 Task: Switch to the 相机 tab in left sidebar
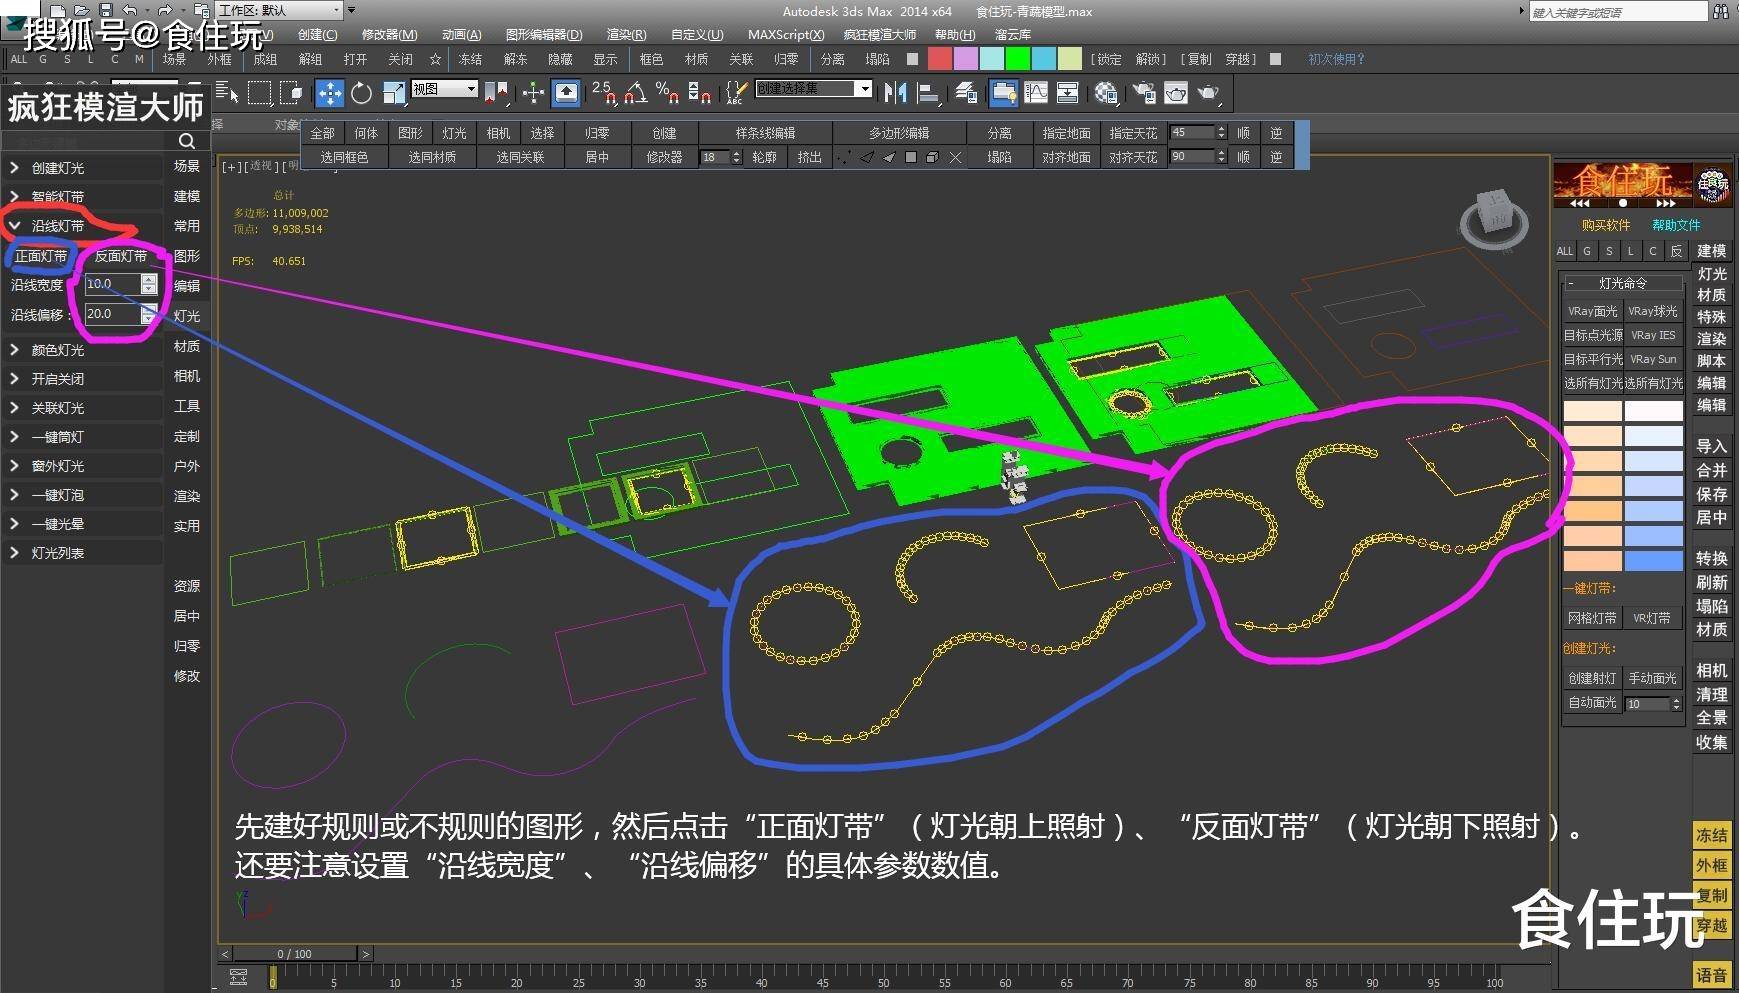187,376
